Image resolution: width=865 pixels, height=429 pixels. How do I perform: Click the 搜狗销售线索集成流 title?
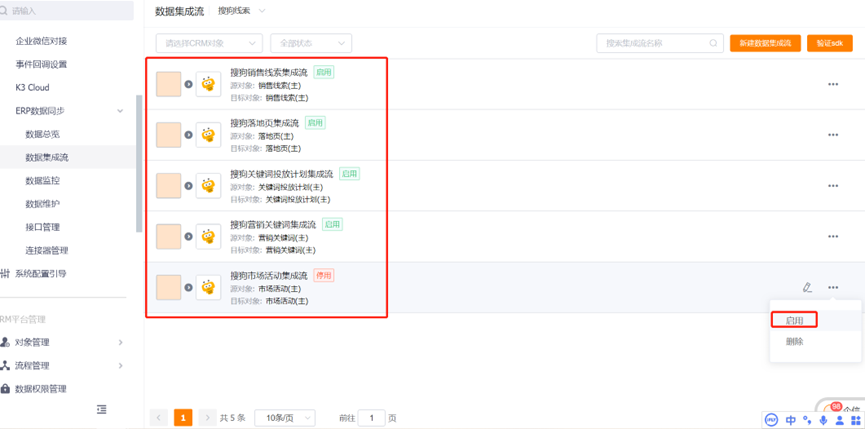[x=269, y=72]
